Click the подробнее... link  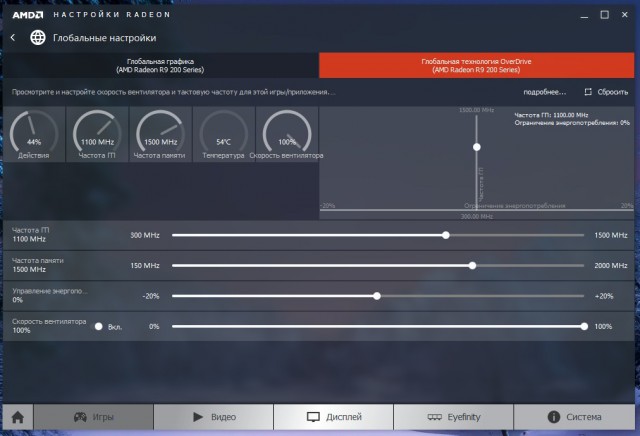click(x=544, y=92)
